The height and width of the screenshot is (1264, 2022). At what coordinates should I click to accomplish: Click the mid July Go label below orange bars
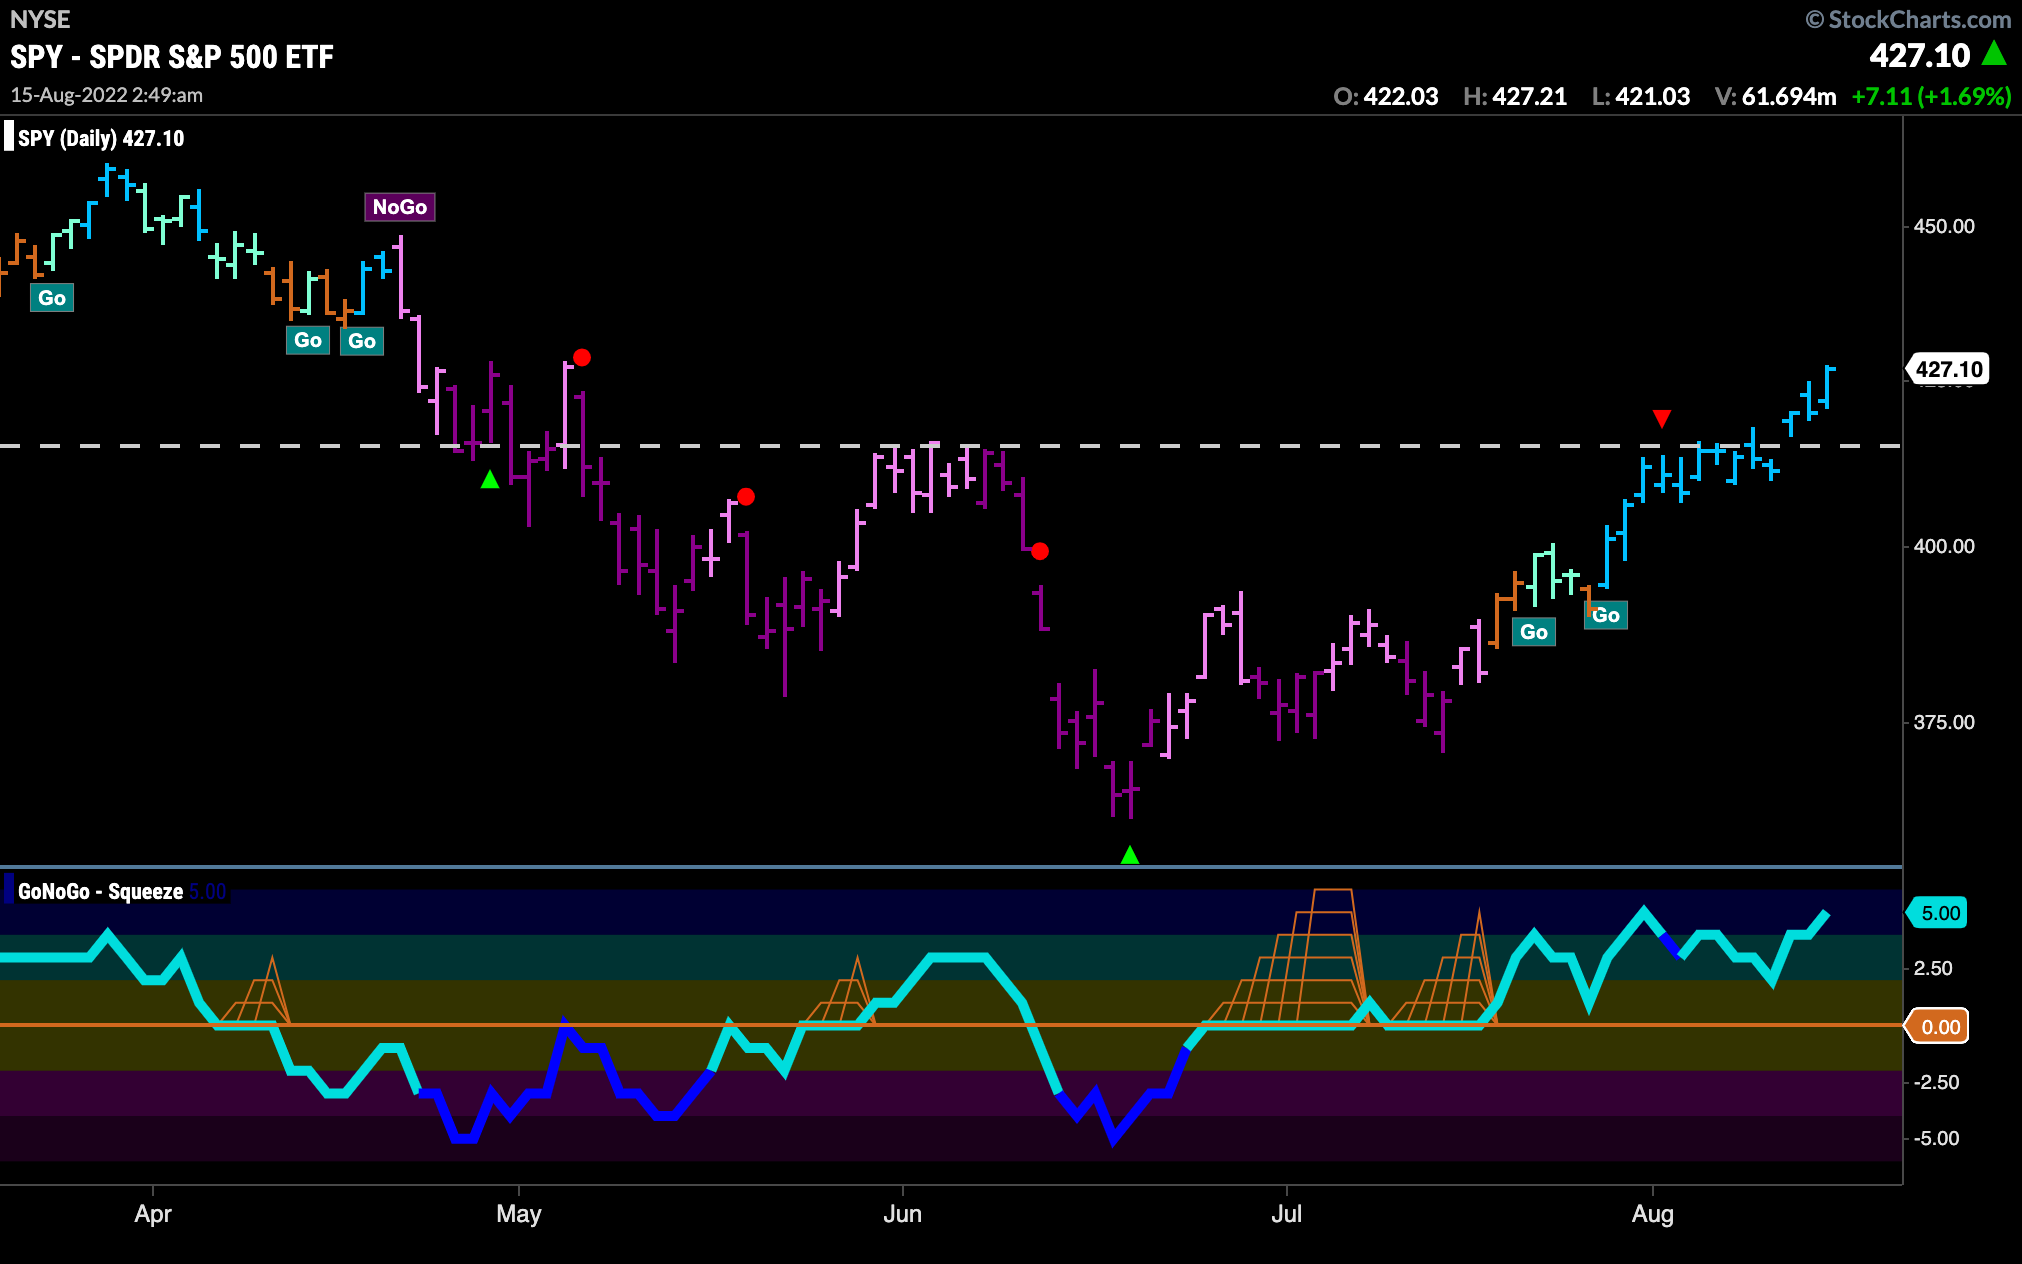1534,632
